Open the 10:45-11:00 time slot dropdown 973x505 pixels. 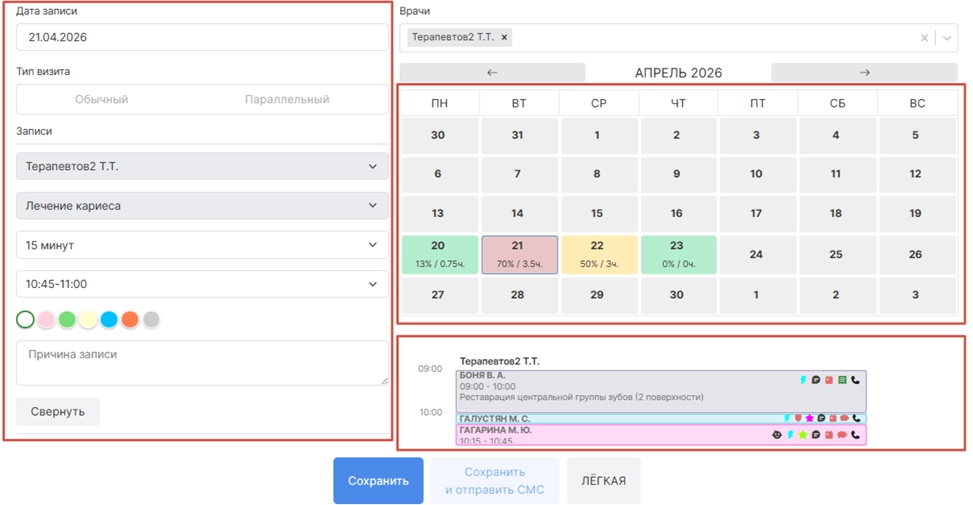tap(202, 284)
